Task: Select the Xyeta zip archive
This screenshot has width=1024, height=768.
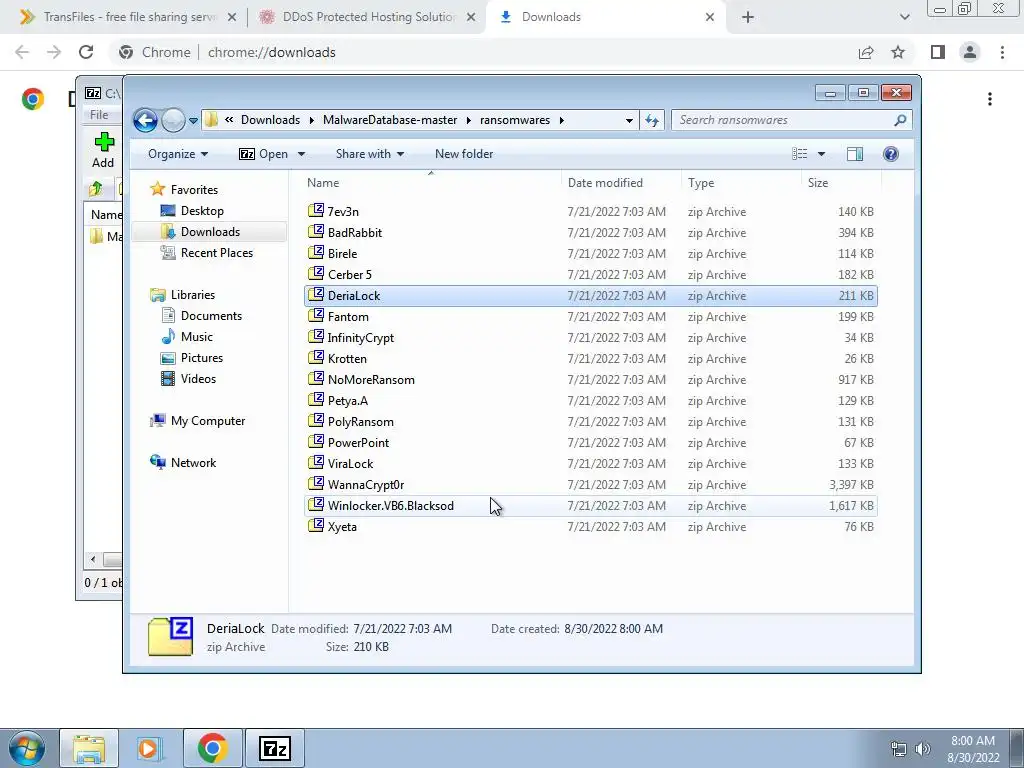Action: (x=590, y=526)
